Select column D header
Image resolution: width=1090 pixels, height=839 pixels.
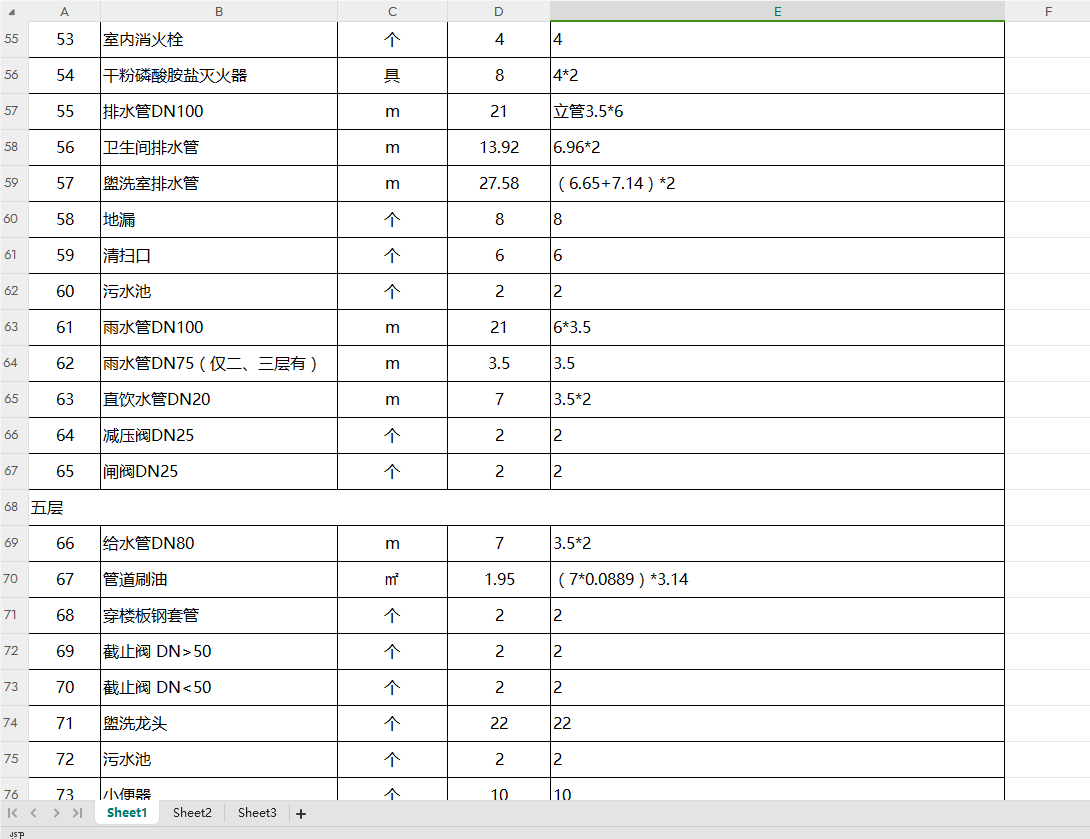click(499, 12)
